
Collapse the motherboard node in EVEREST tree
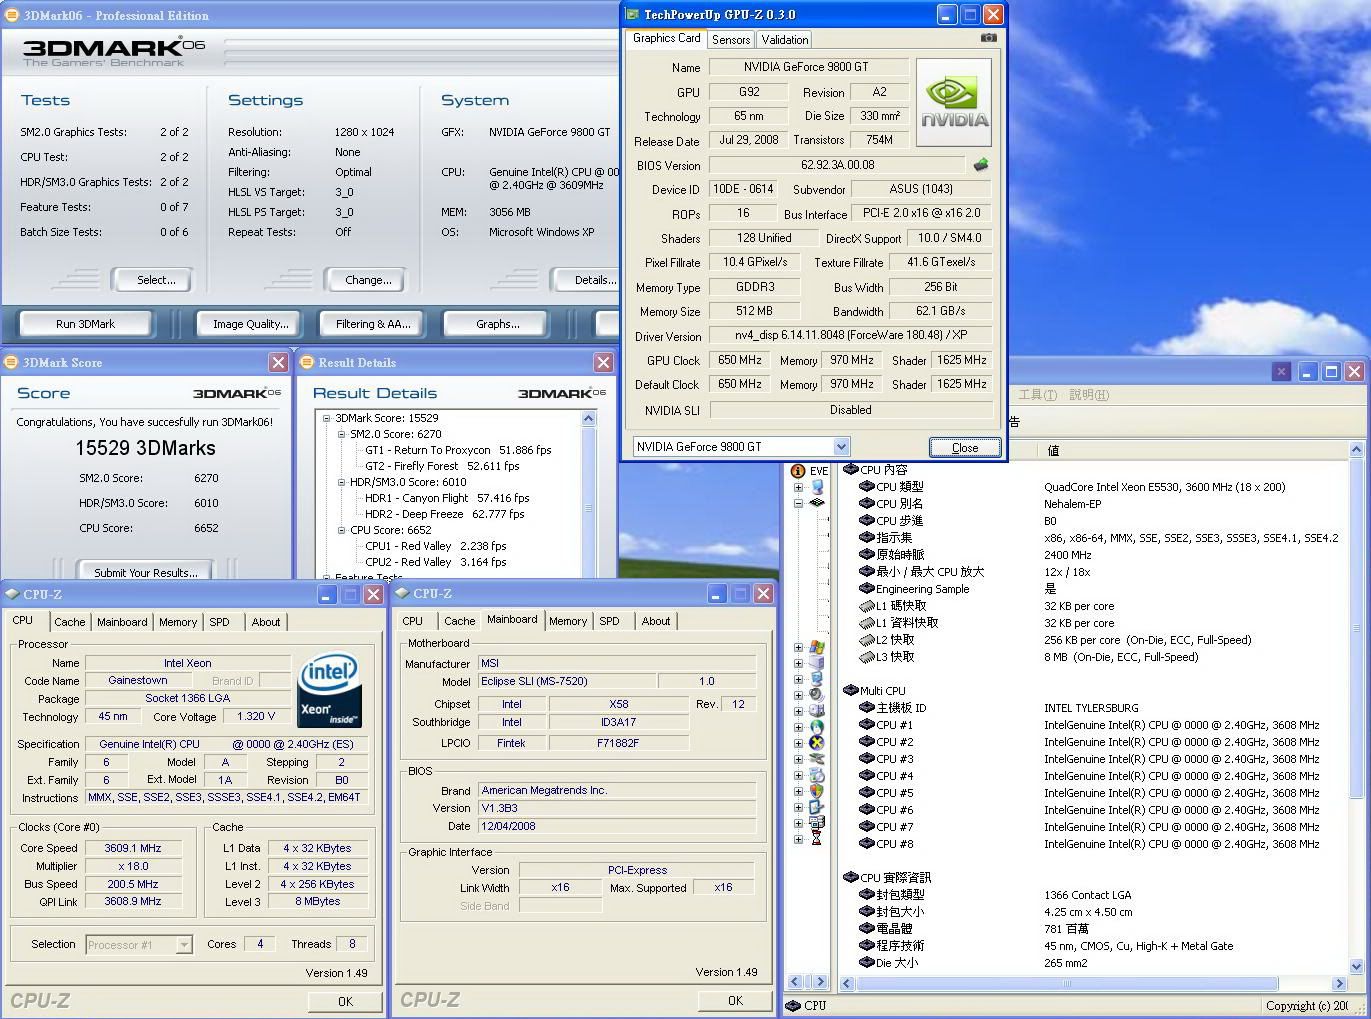(x=799, y=503)
